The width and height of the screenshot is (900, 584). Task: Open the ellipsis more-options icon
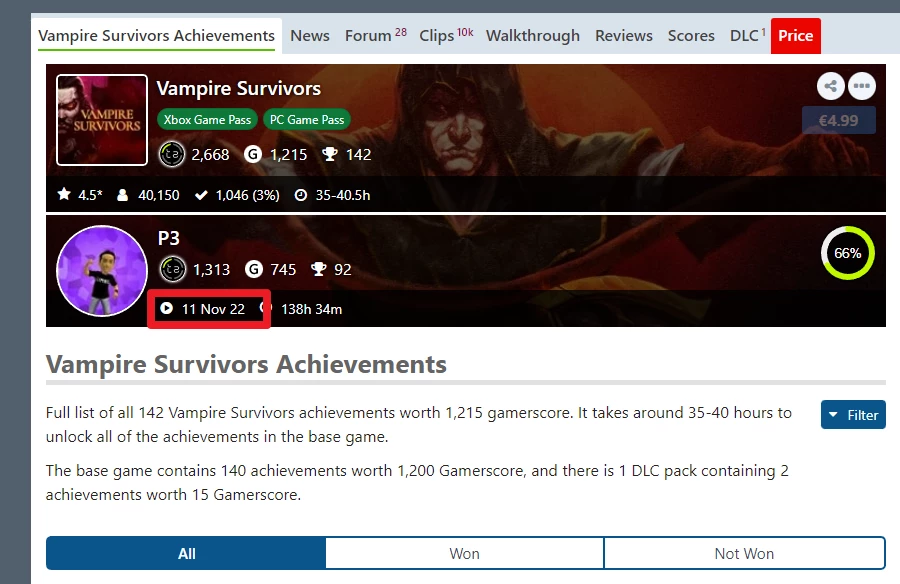(x=862, y=86)
